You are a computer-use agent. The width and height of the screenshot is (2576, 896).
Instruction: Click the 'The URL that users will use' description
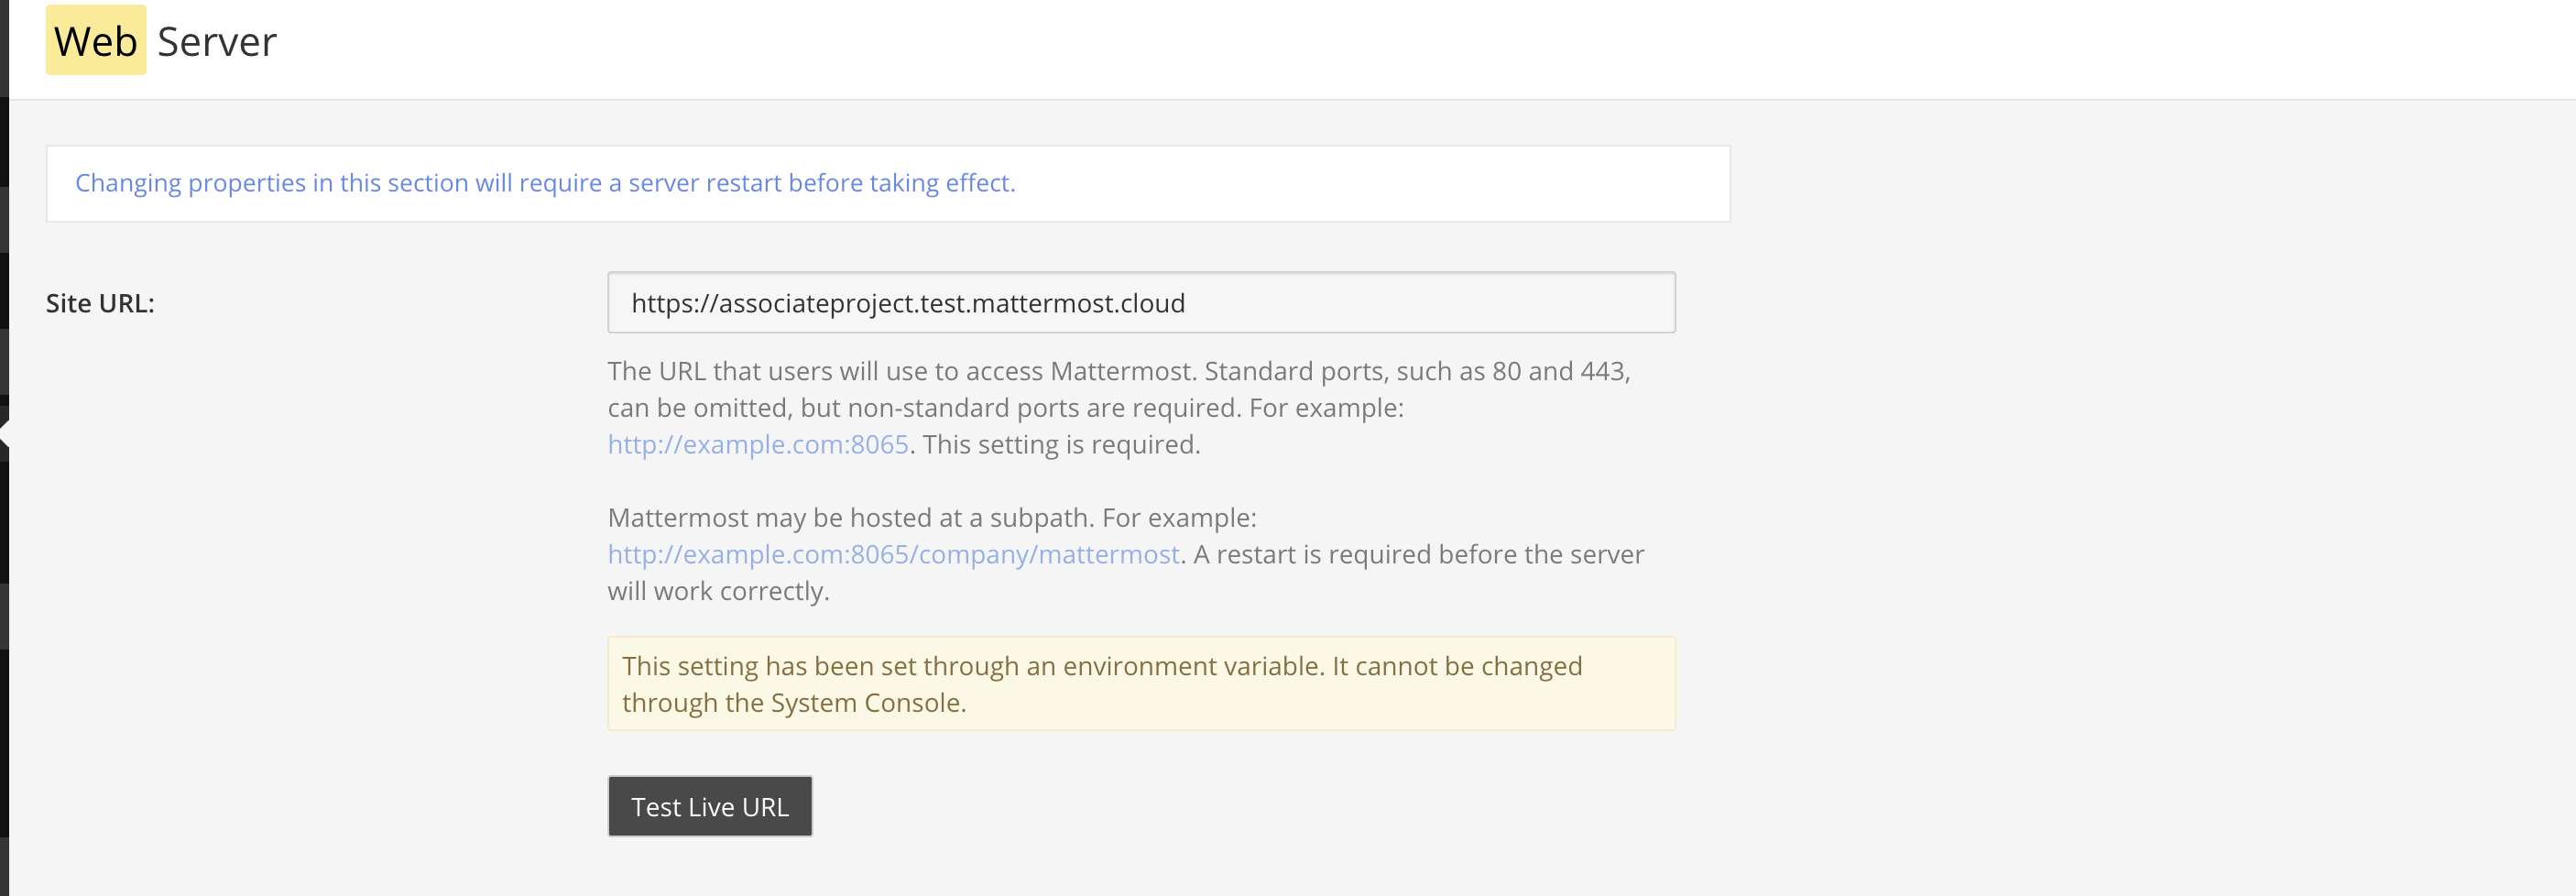(x=1120, y=407)
